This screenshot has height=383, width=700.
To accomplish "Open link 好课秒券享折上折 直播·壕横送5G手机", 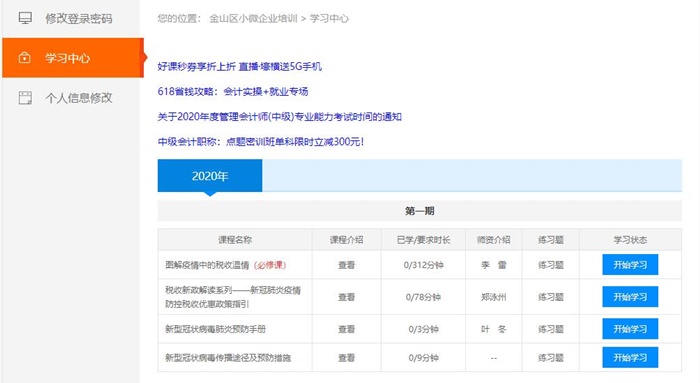I will point(239,67).
